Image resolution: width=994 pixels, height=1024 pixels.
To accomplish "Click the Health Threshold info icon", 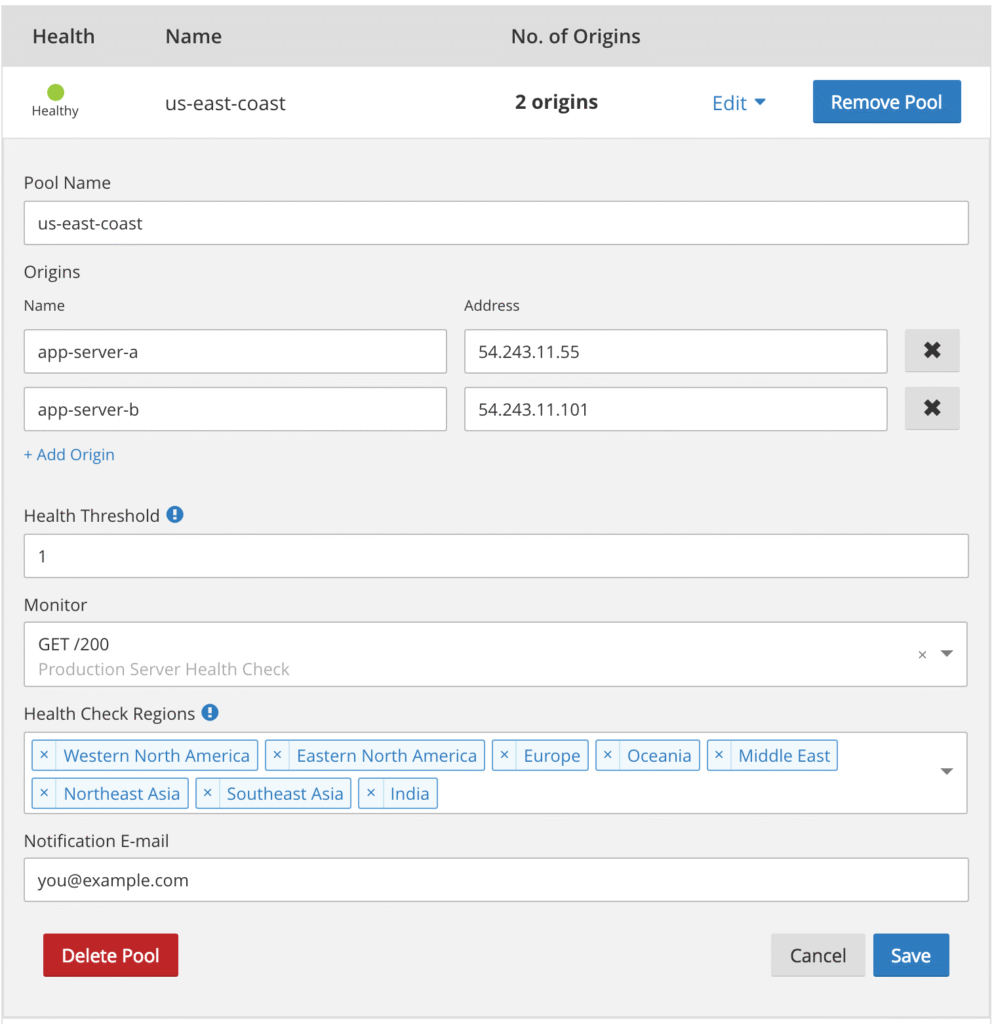I will [x=174, y=514].
